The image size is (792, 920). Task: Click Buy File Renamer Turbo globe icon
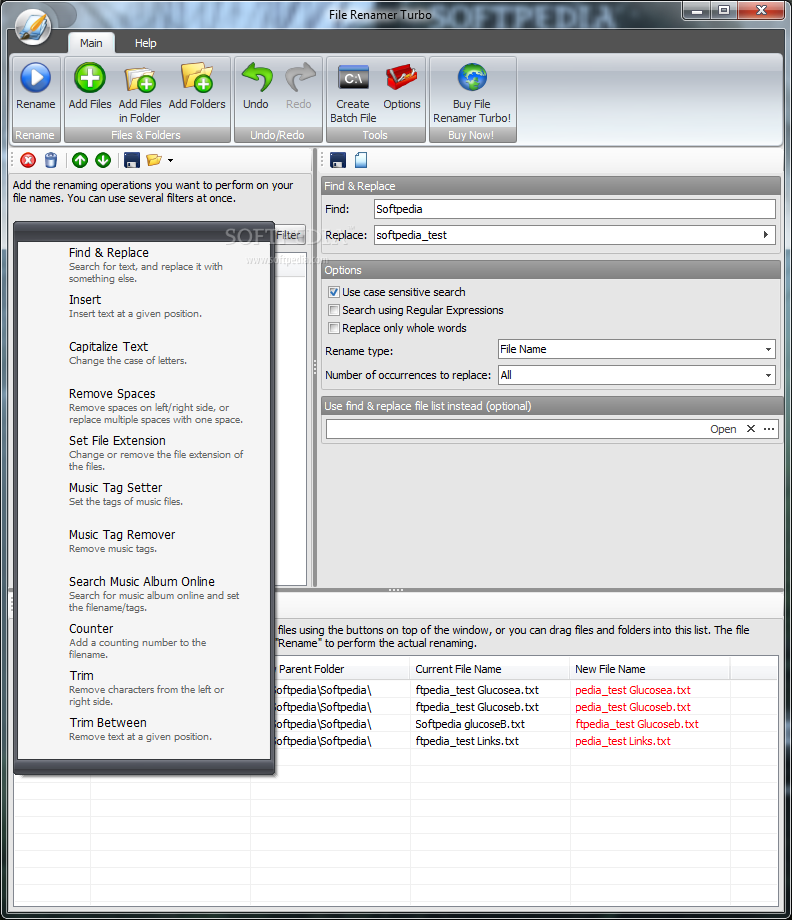[x=472, y=77]
